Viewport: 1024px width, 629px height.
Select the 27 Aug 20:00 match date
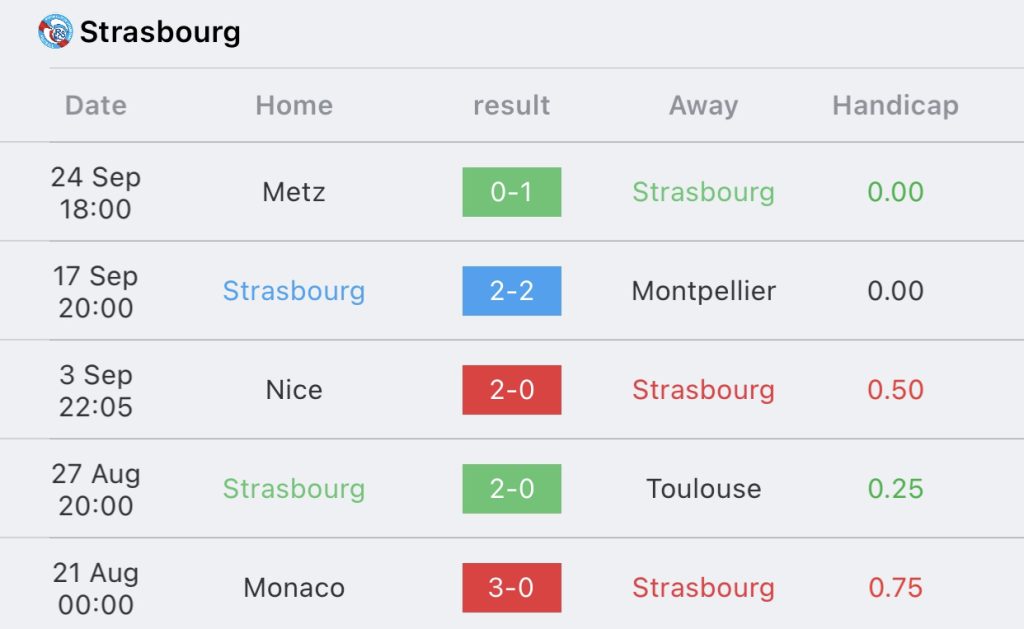click(x=96, y=489)
